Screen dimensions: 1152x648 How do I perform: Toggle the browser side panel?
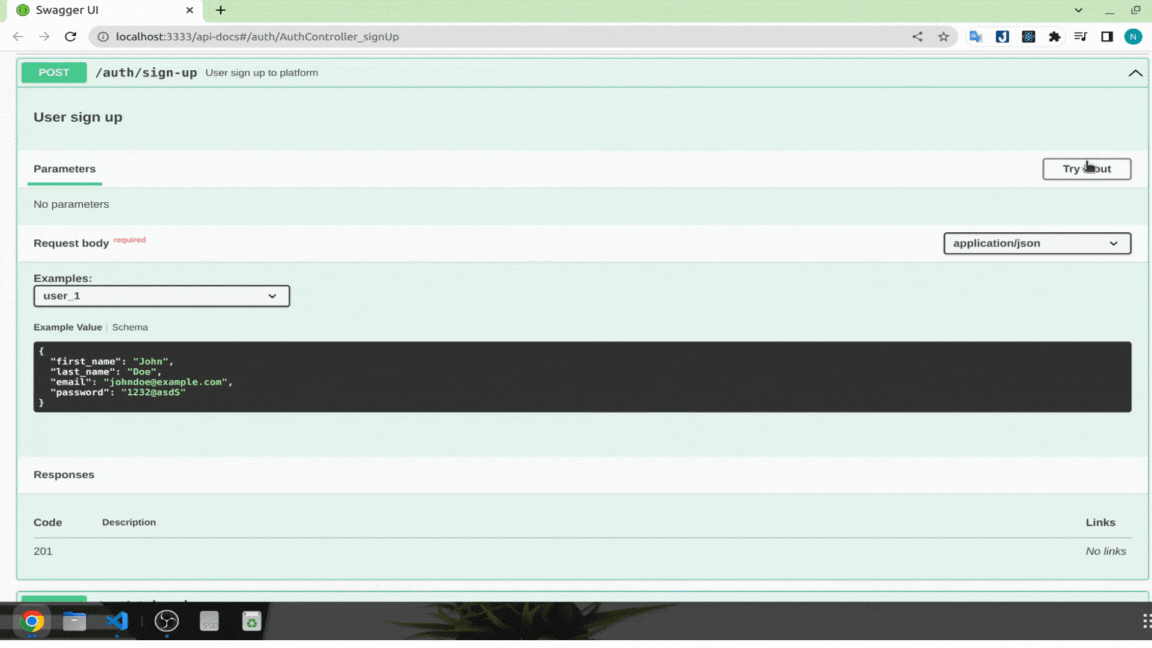tap(1107, 37)
